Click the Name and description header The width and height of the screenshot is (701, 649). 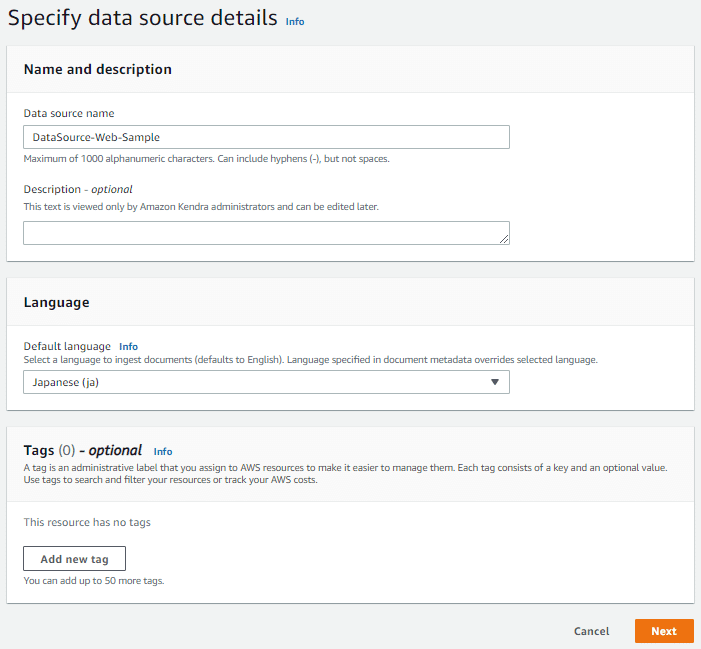[97, 69]
